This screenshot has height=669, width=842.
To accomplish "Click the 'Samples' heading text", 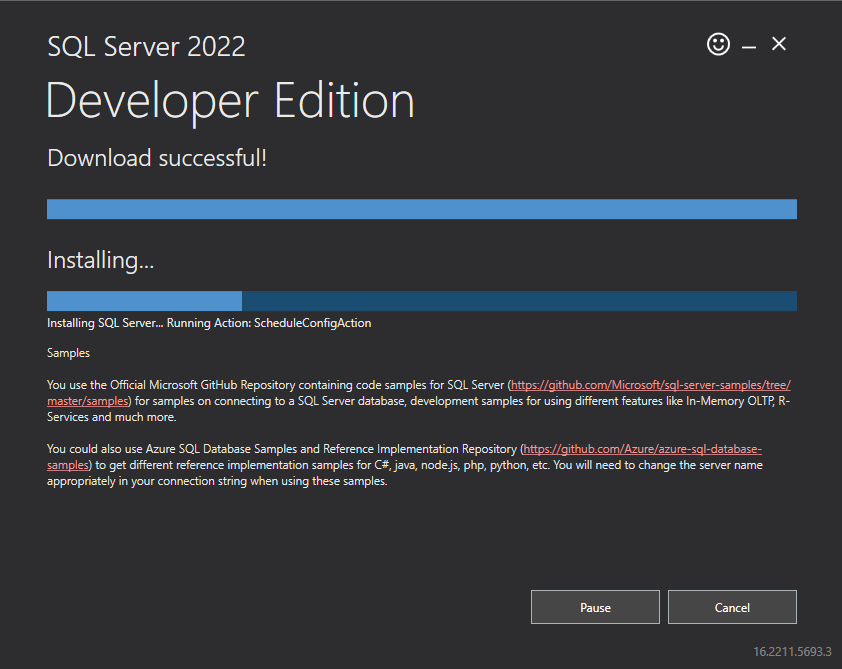I will click(x=68, y=353).
